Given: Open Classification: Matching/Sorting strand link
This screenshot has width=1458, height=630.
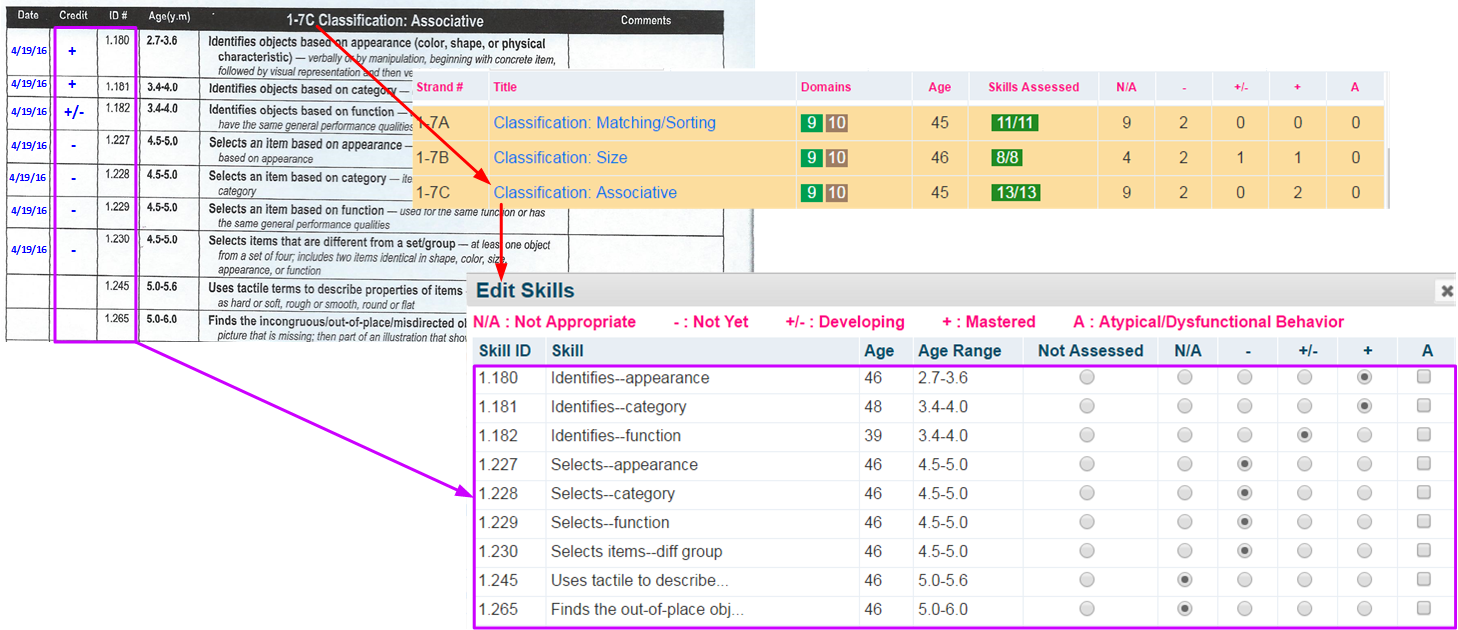Looking at the screenshot, I should [604, 123].
